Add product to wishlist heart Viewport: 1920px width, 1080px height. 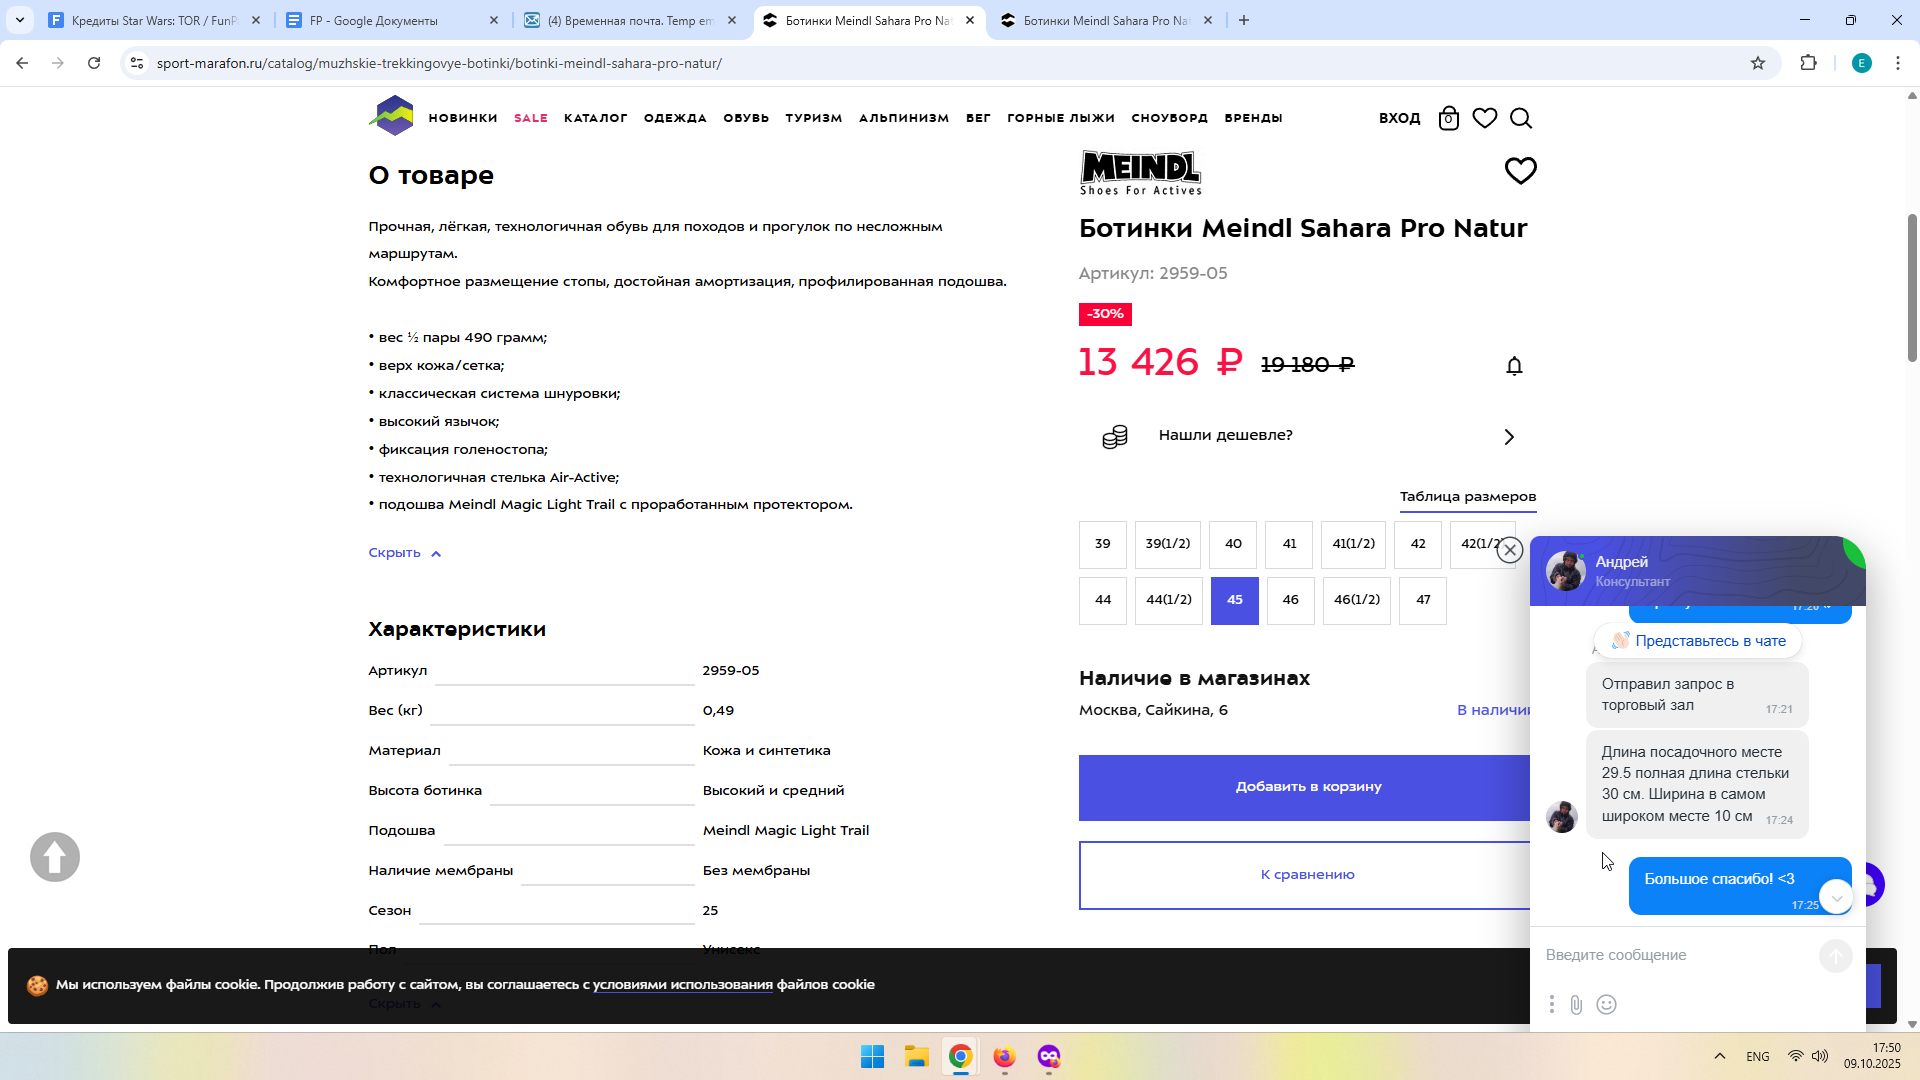pos(1520,171)
